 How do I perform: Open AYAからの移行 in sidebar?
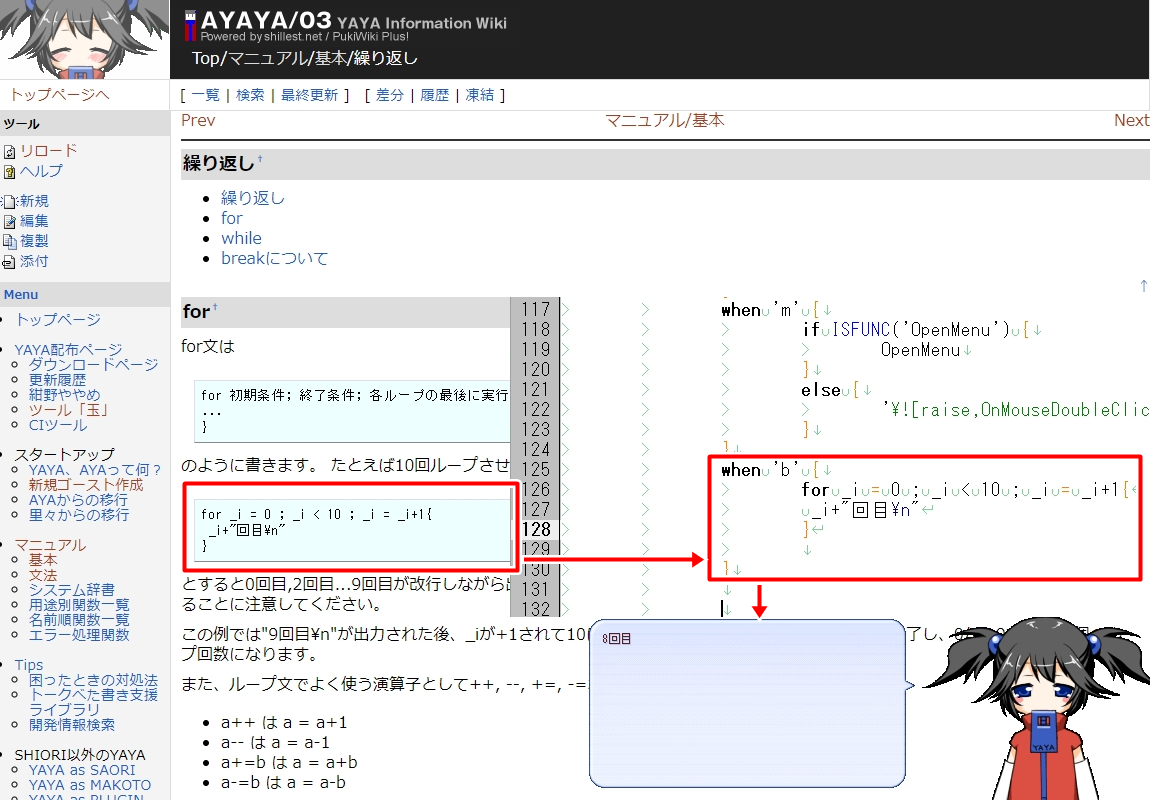click(x=78, y=500)
